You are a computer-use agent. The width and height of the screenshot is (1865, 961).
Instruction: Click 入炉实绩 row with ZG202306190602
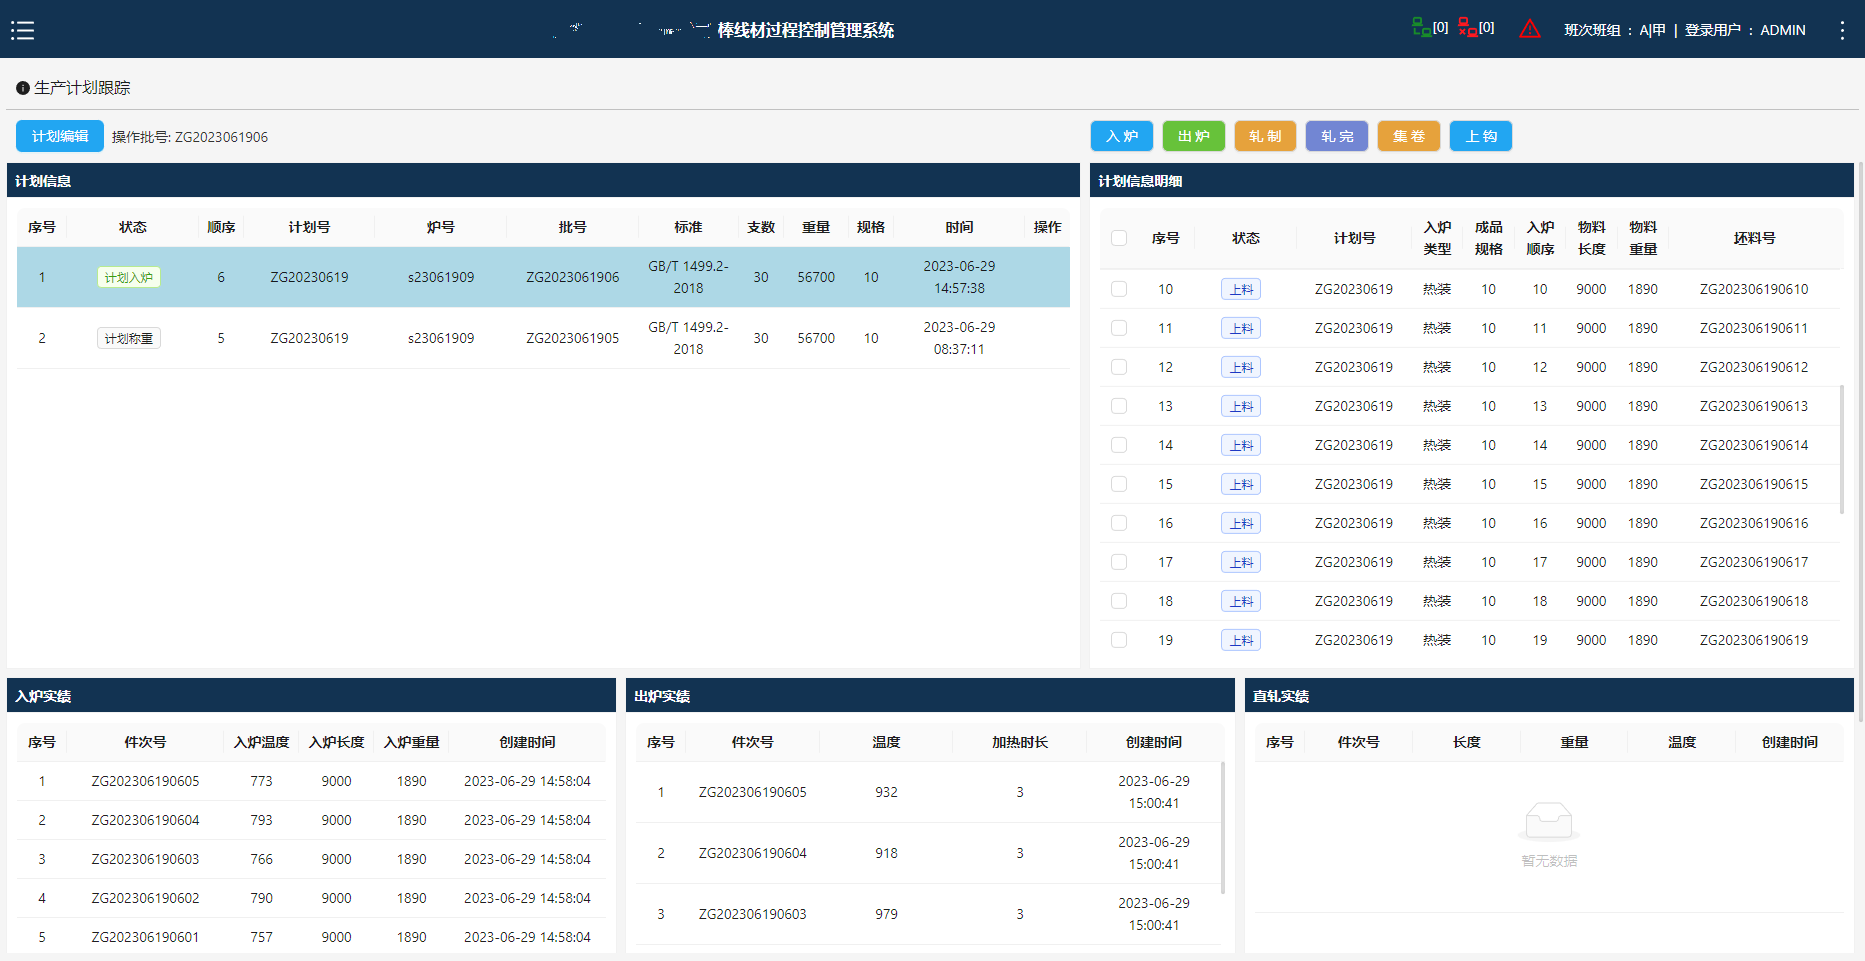(311, 898)
